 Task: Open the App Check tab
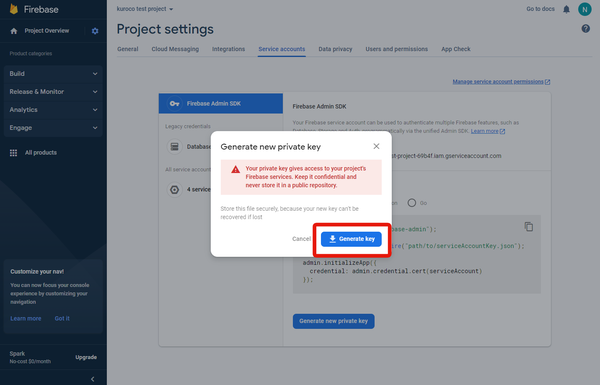(456, 49)
